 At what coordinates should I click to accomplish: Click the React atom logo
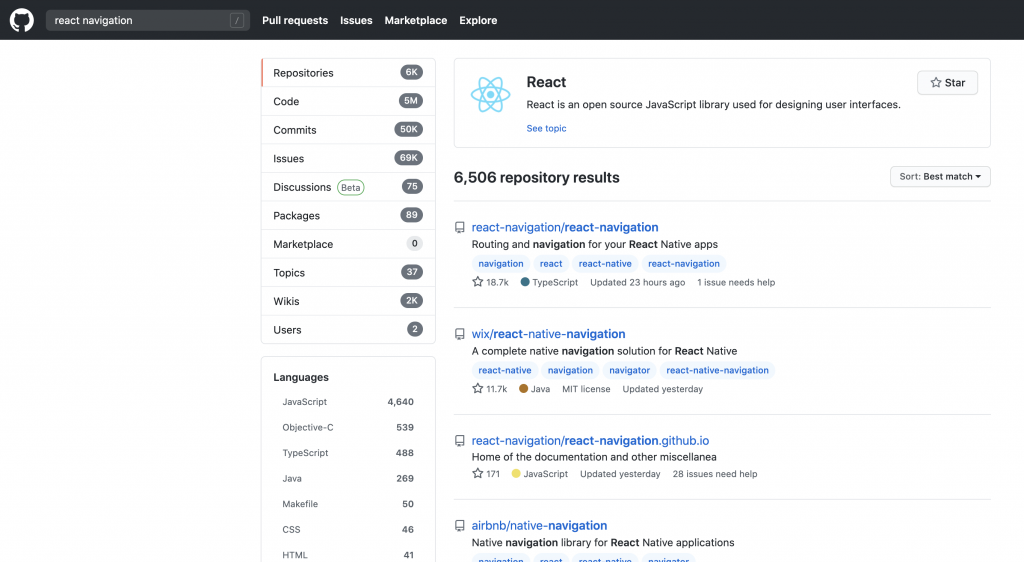click(490, 95)
